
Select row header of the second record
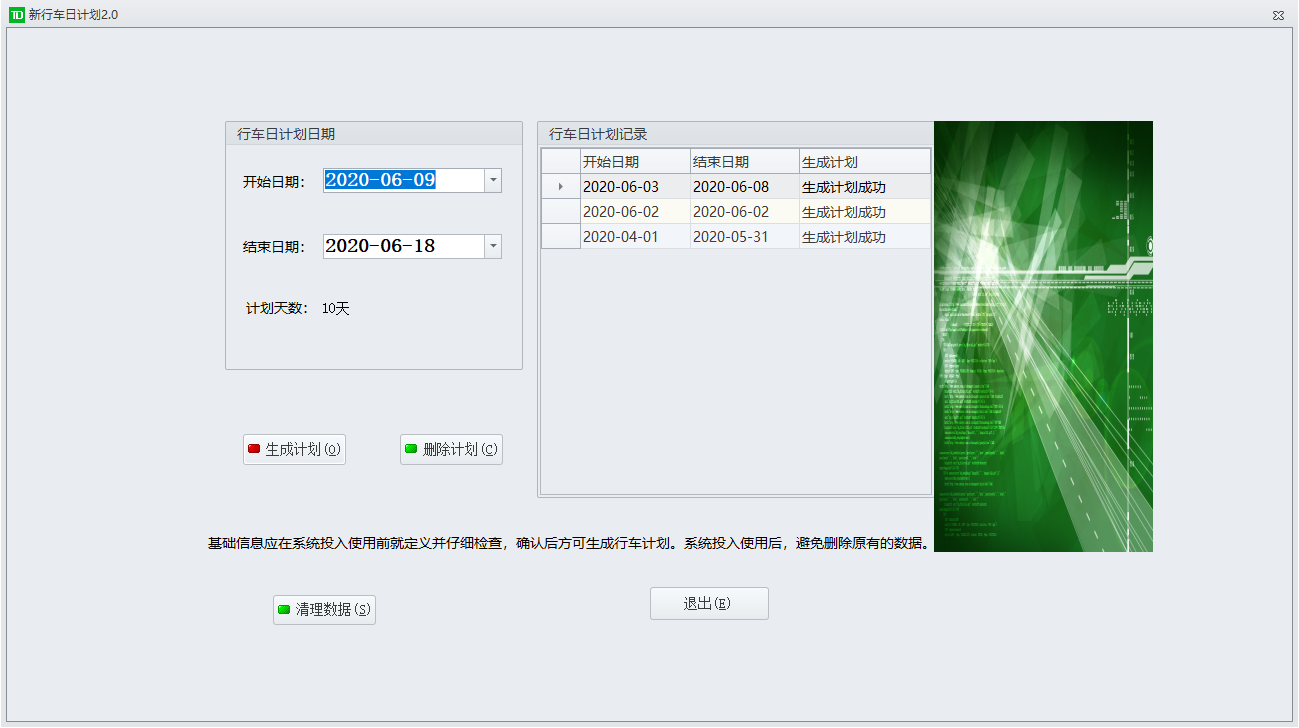tap(560, 212)
